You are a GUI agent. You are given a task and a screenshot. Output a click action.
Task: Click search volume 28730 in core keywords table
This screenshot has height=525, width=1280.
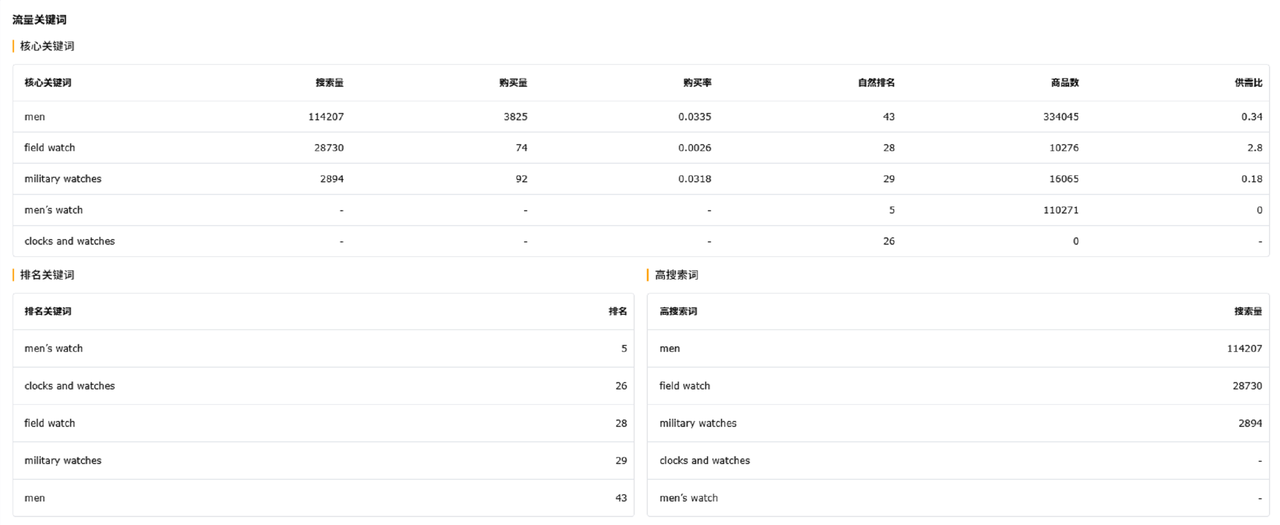329,148
